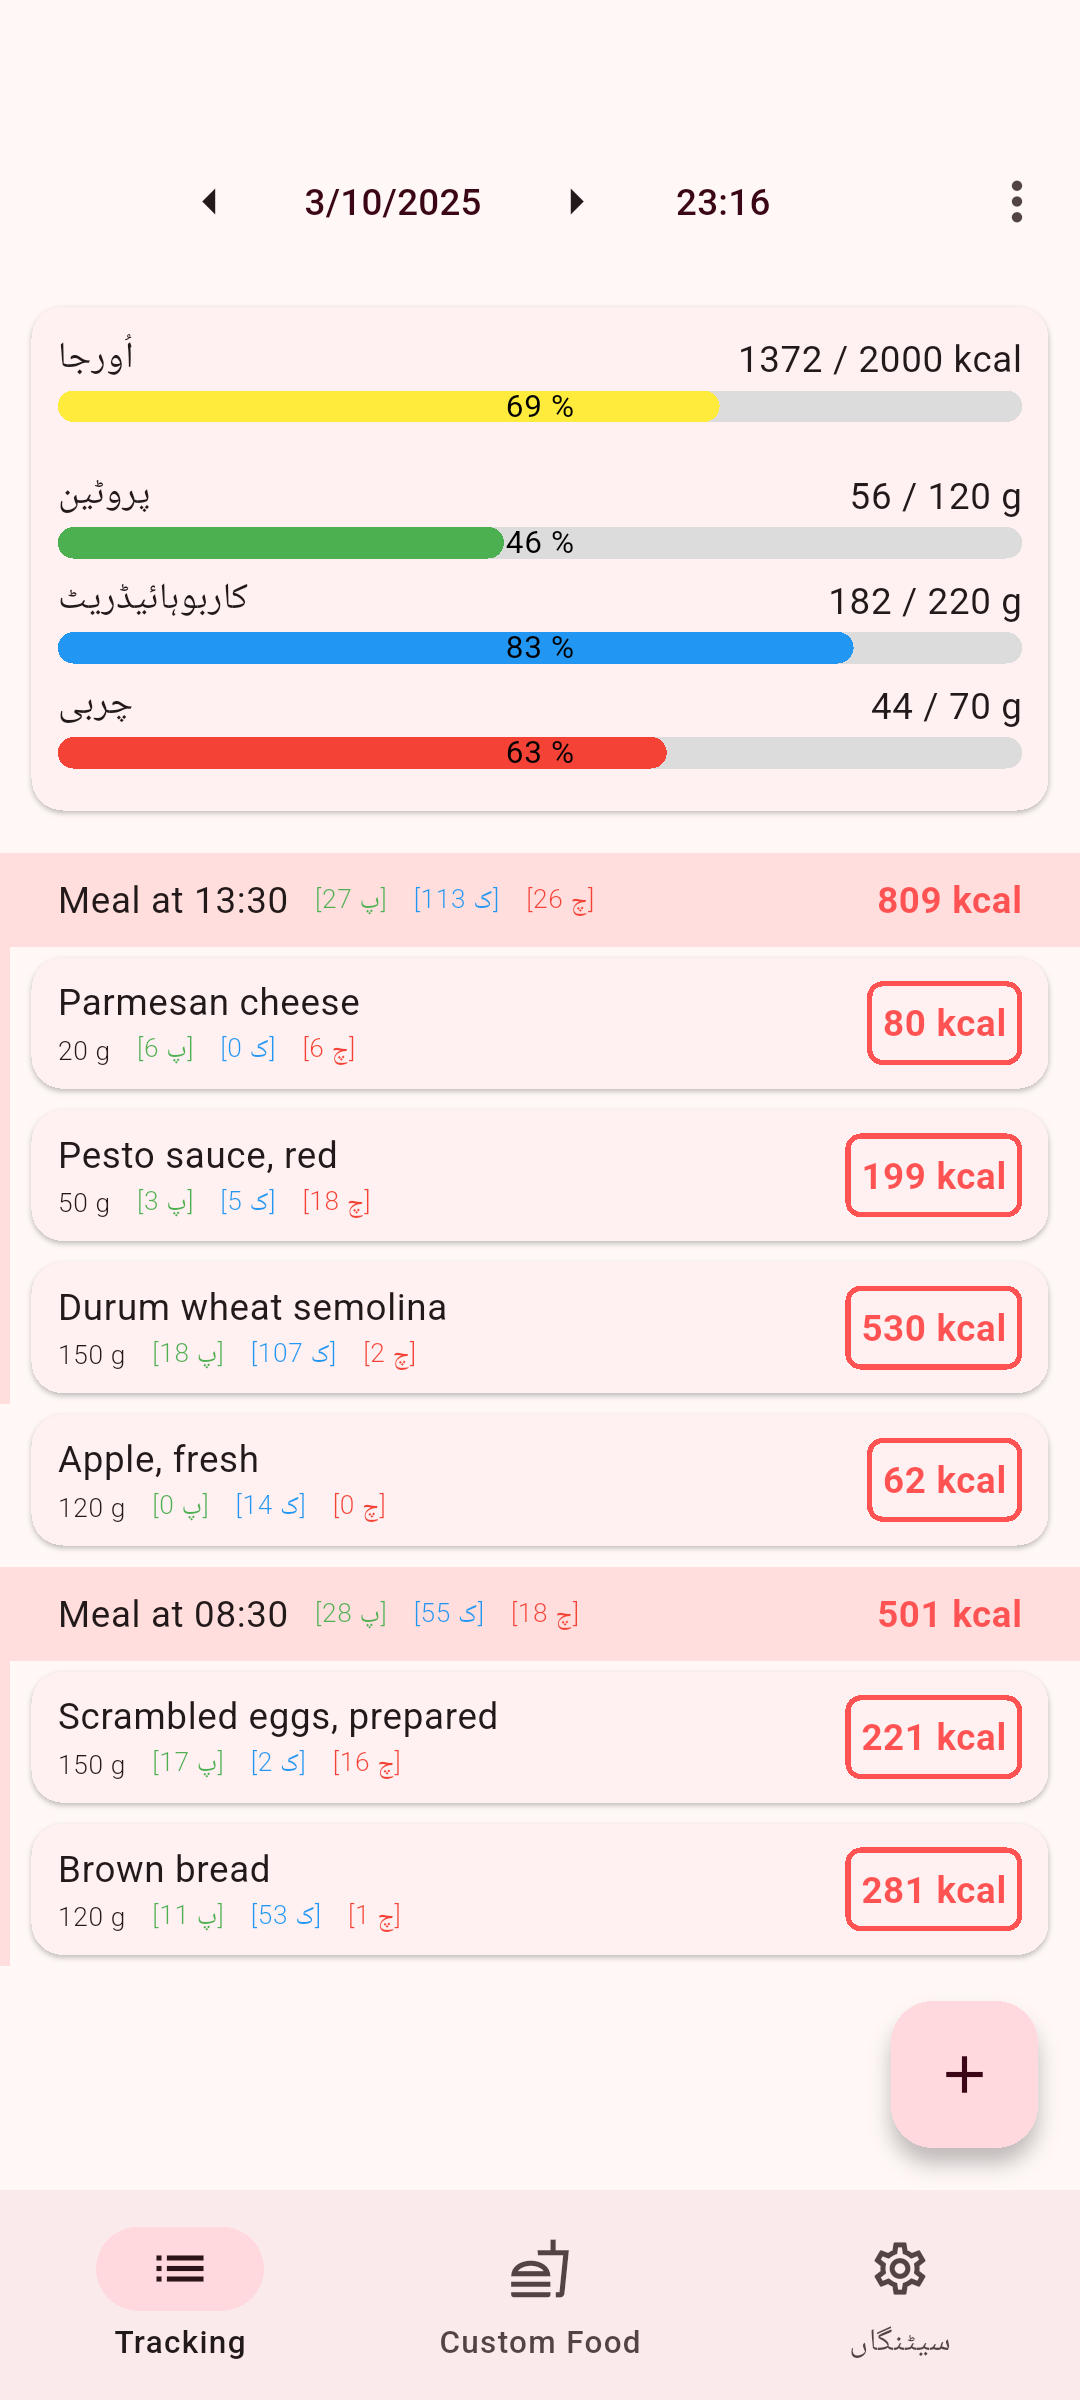Viewport: 1080px width, 2400px height.
Task: Go to the previous day arrow
Action: [210, 202]
